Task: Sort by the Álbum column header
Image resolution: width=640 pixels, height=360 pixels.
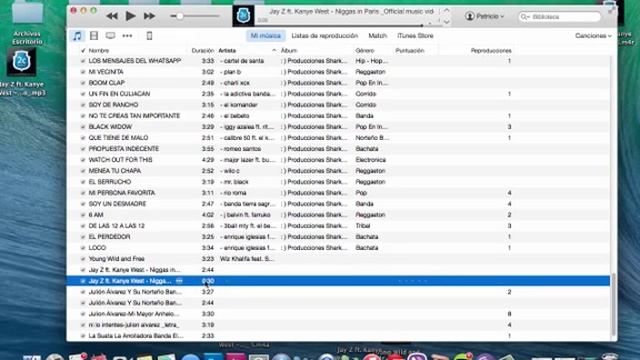Action: [289, 51]
